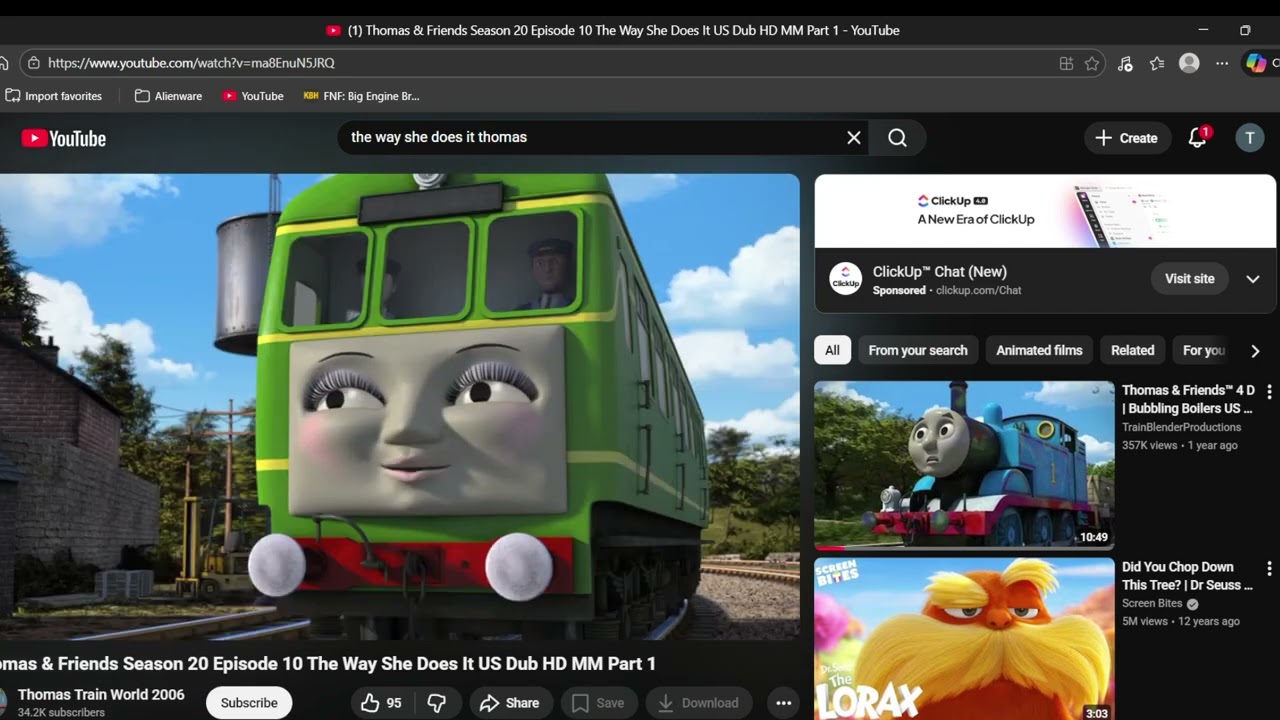Click the browser tab title text

[x=623, y=30]
